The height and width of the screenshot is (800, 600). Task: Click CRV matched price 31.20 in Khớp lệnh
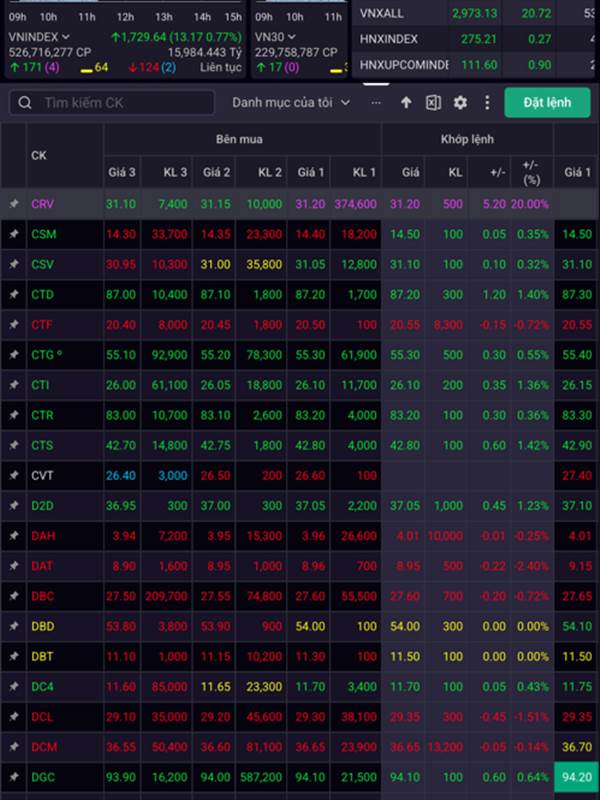tap(405, 204)
